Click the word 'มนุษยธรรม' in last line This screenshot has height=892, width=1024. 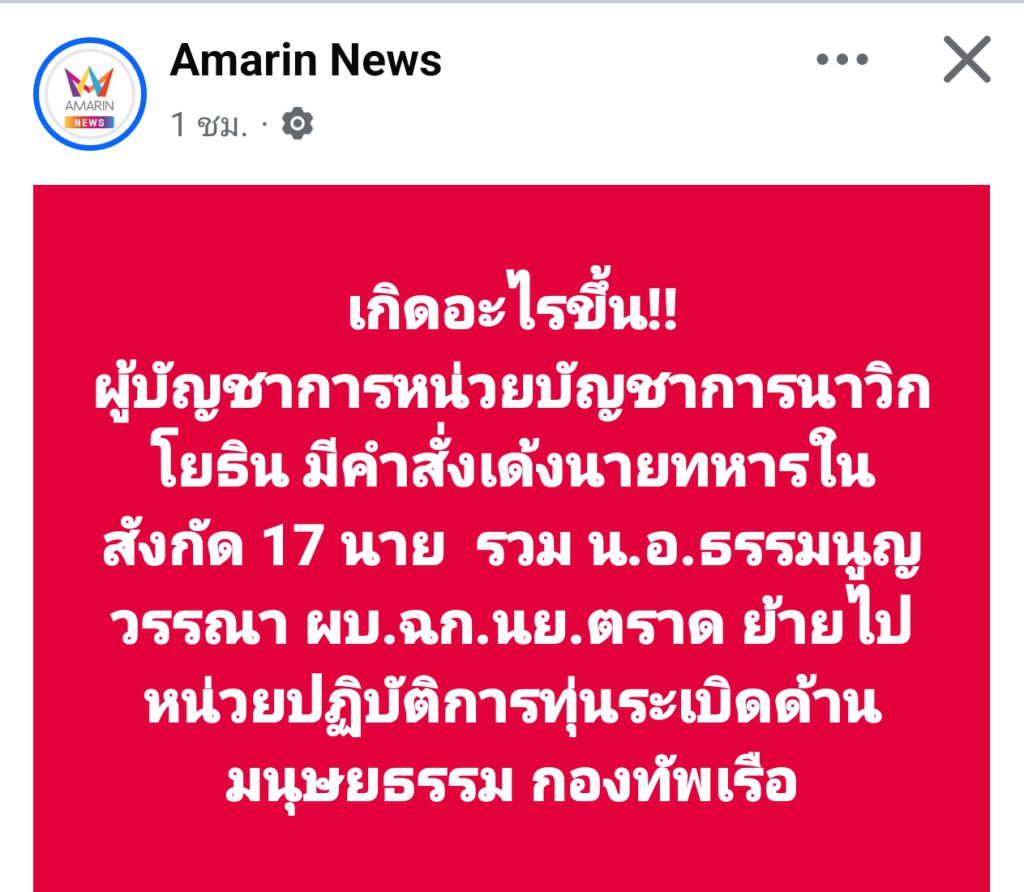point(369,781)
